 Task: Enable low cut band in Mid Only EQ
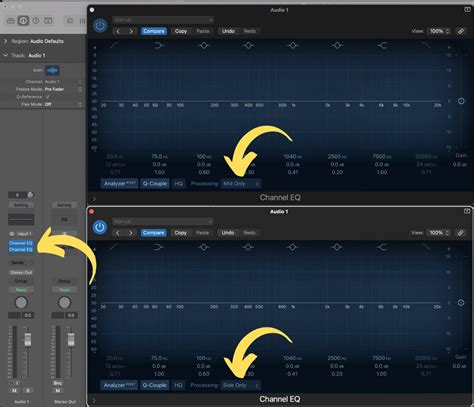(x=114, y=45)
